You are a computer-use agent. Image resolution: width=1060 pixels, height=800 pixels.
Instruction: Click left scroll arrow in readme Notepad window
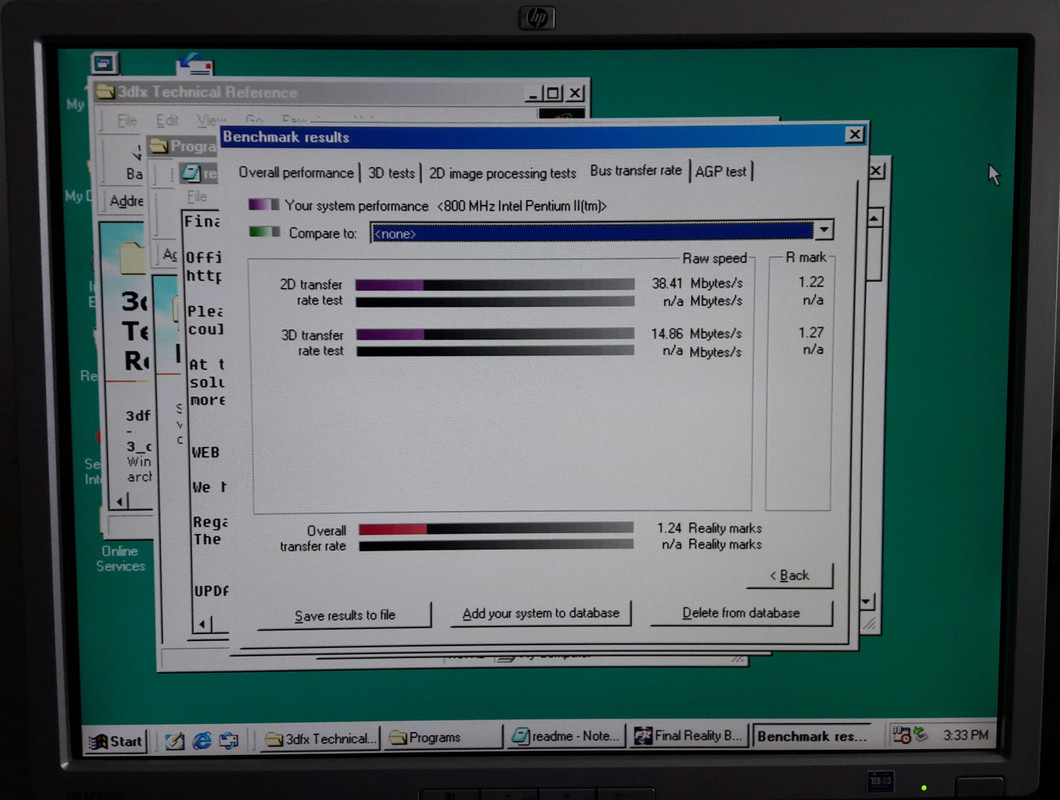[202, 624]
